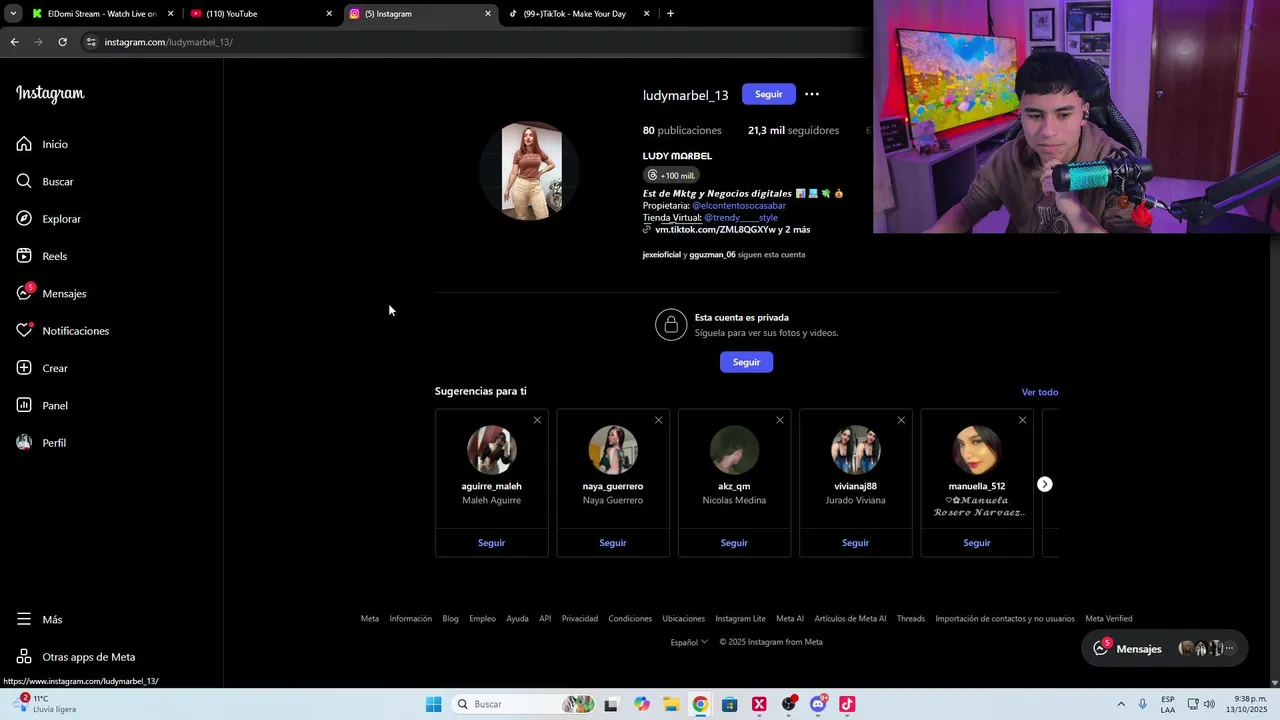The width and height of the screenshot is (1280, 720).
Task: Click 21,3 mil seguidores count
Action: click(x=793, y=130)
